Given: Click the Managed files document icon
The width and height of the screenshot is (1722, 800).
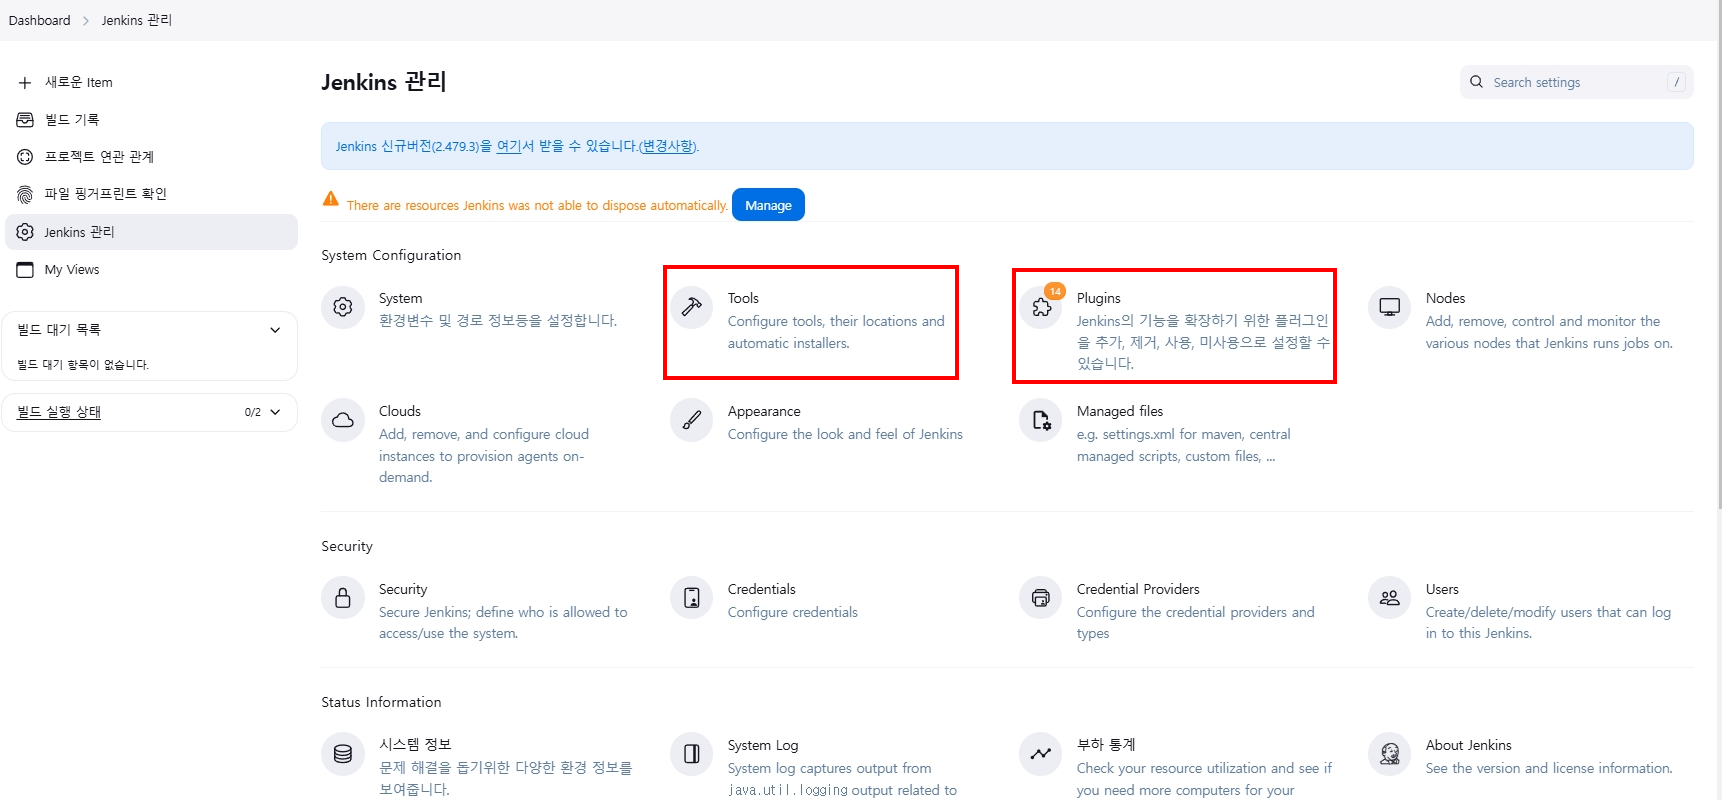Looking at the screenshot, I should click(x=1041, y=420).
